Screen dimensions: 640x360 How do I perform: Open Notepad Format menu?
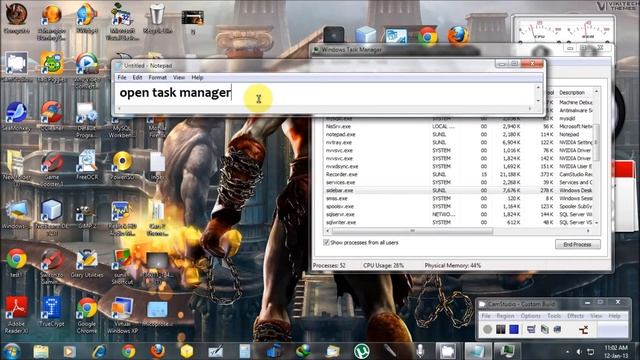point(158,77)
